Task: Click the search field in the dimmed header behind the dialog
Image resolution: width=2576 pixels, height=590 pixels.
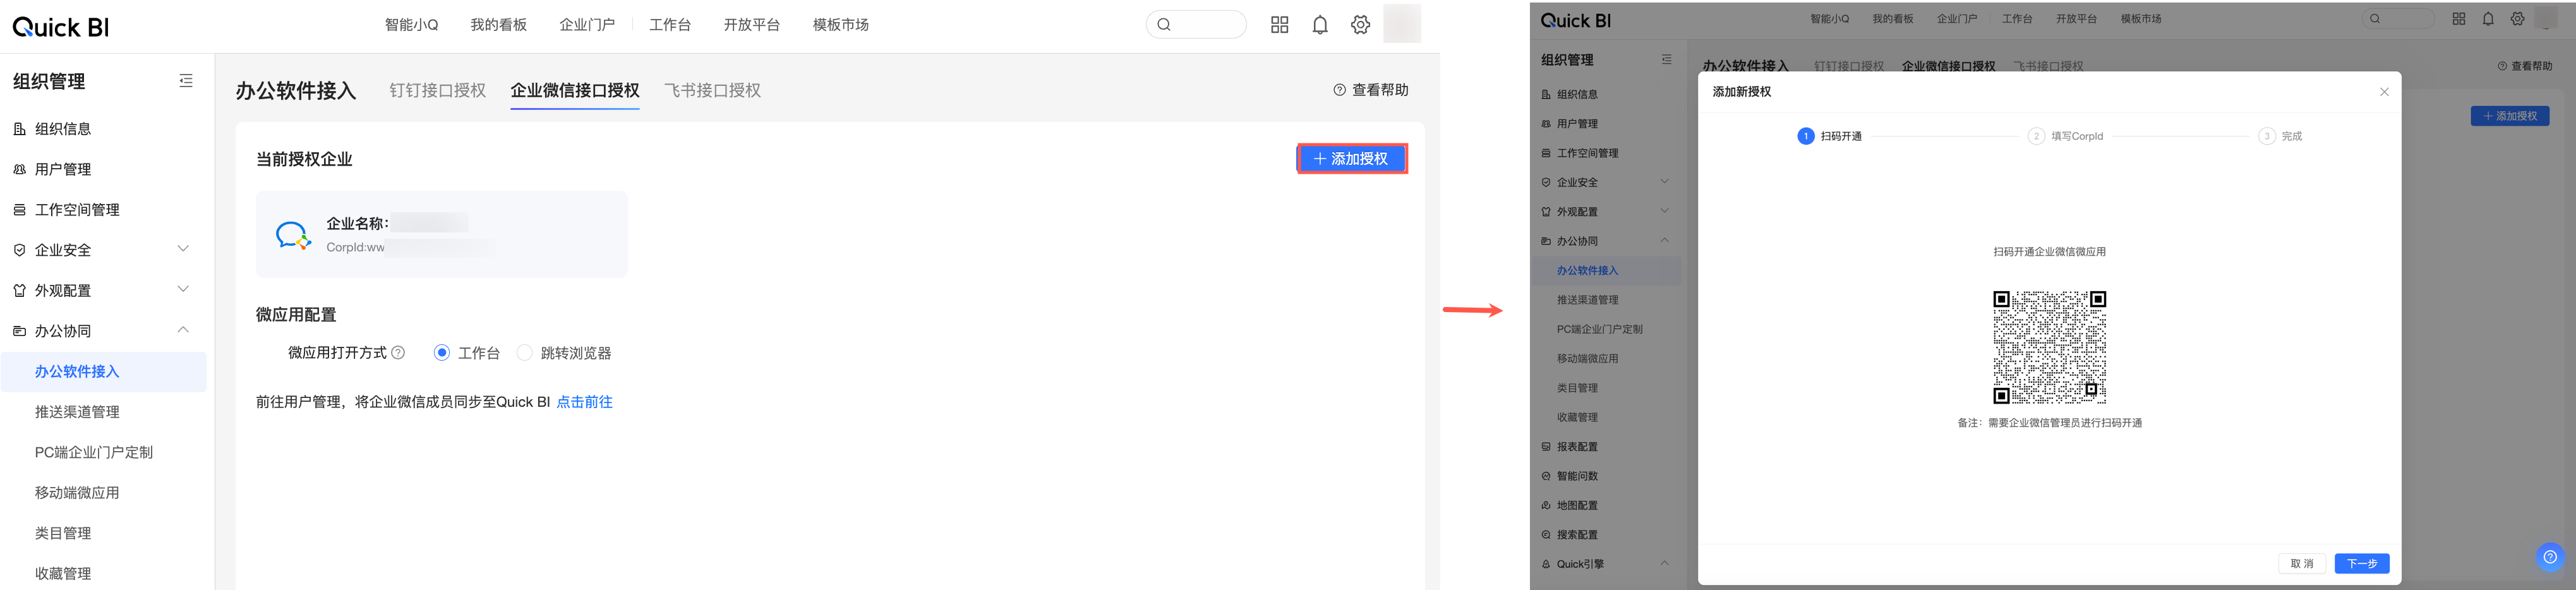Action: (x=2398, y=19)
